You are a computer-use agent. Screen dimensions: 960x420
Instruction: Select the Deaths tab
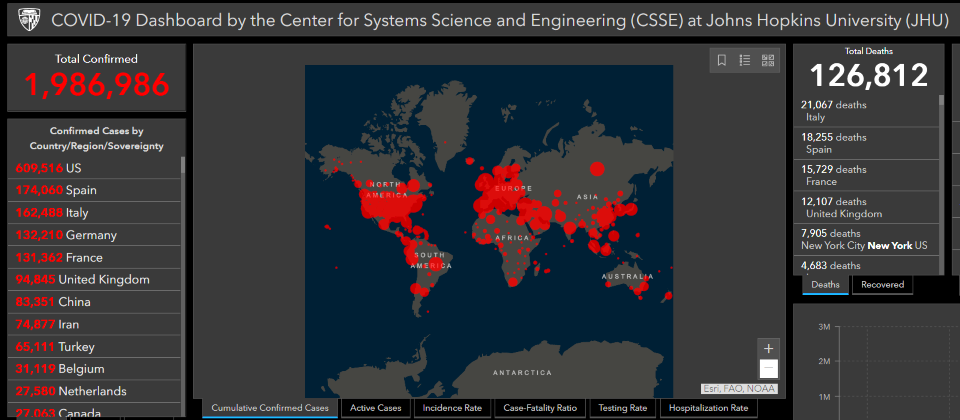coord(825,285)
